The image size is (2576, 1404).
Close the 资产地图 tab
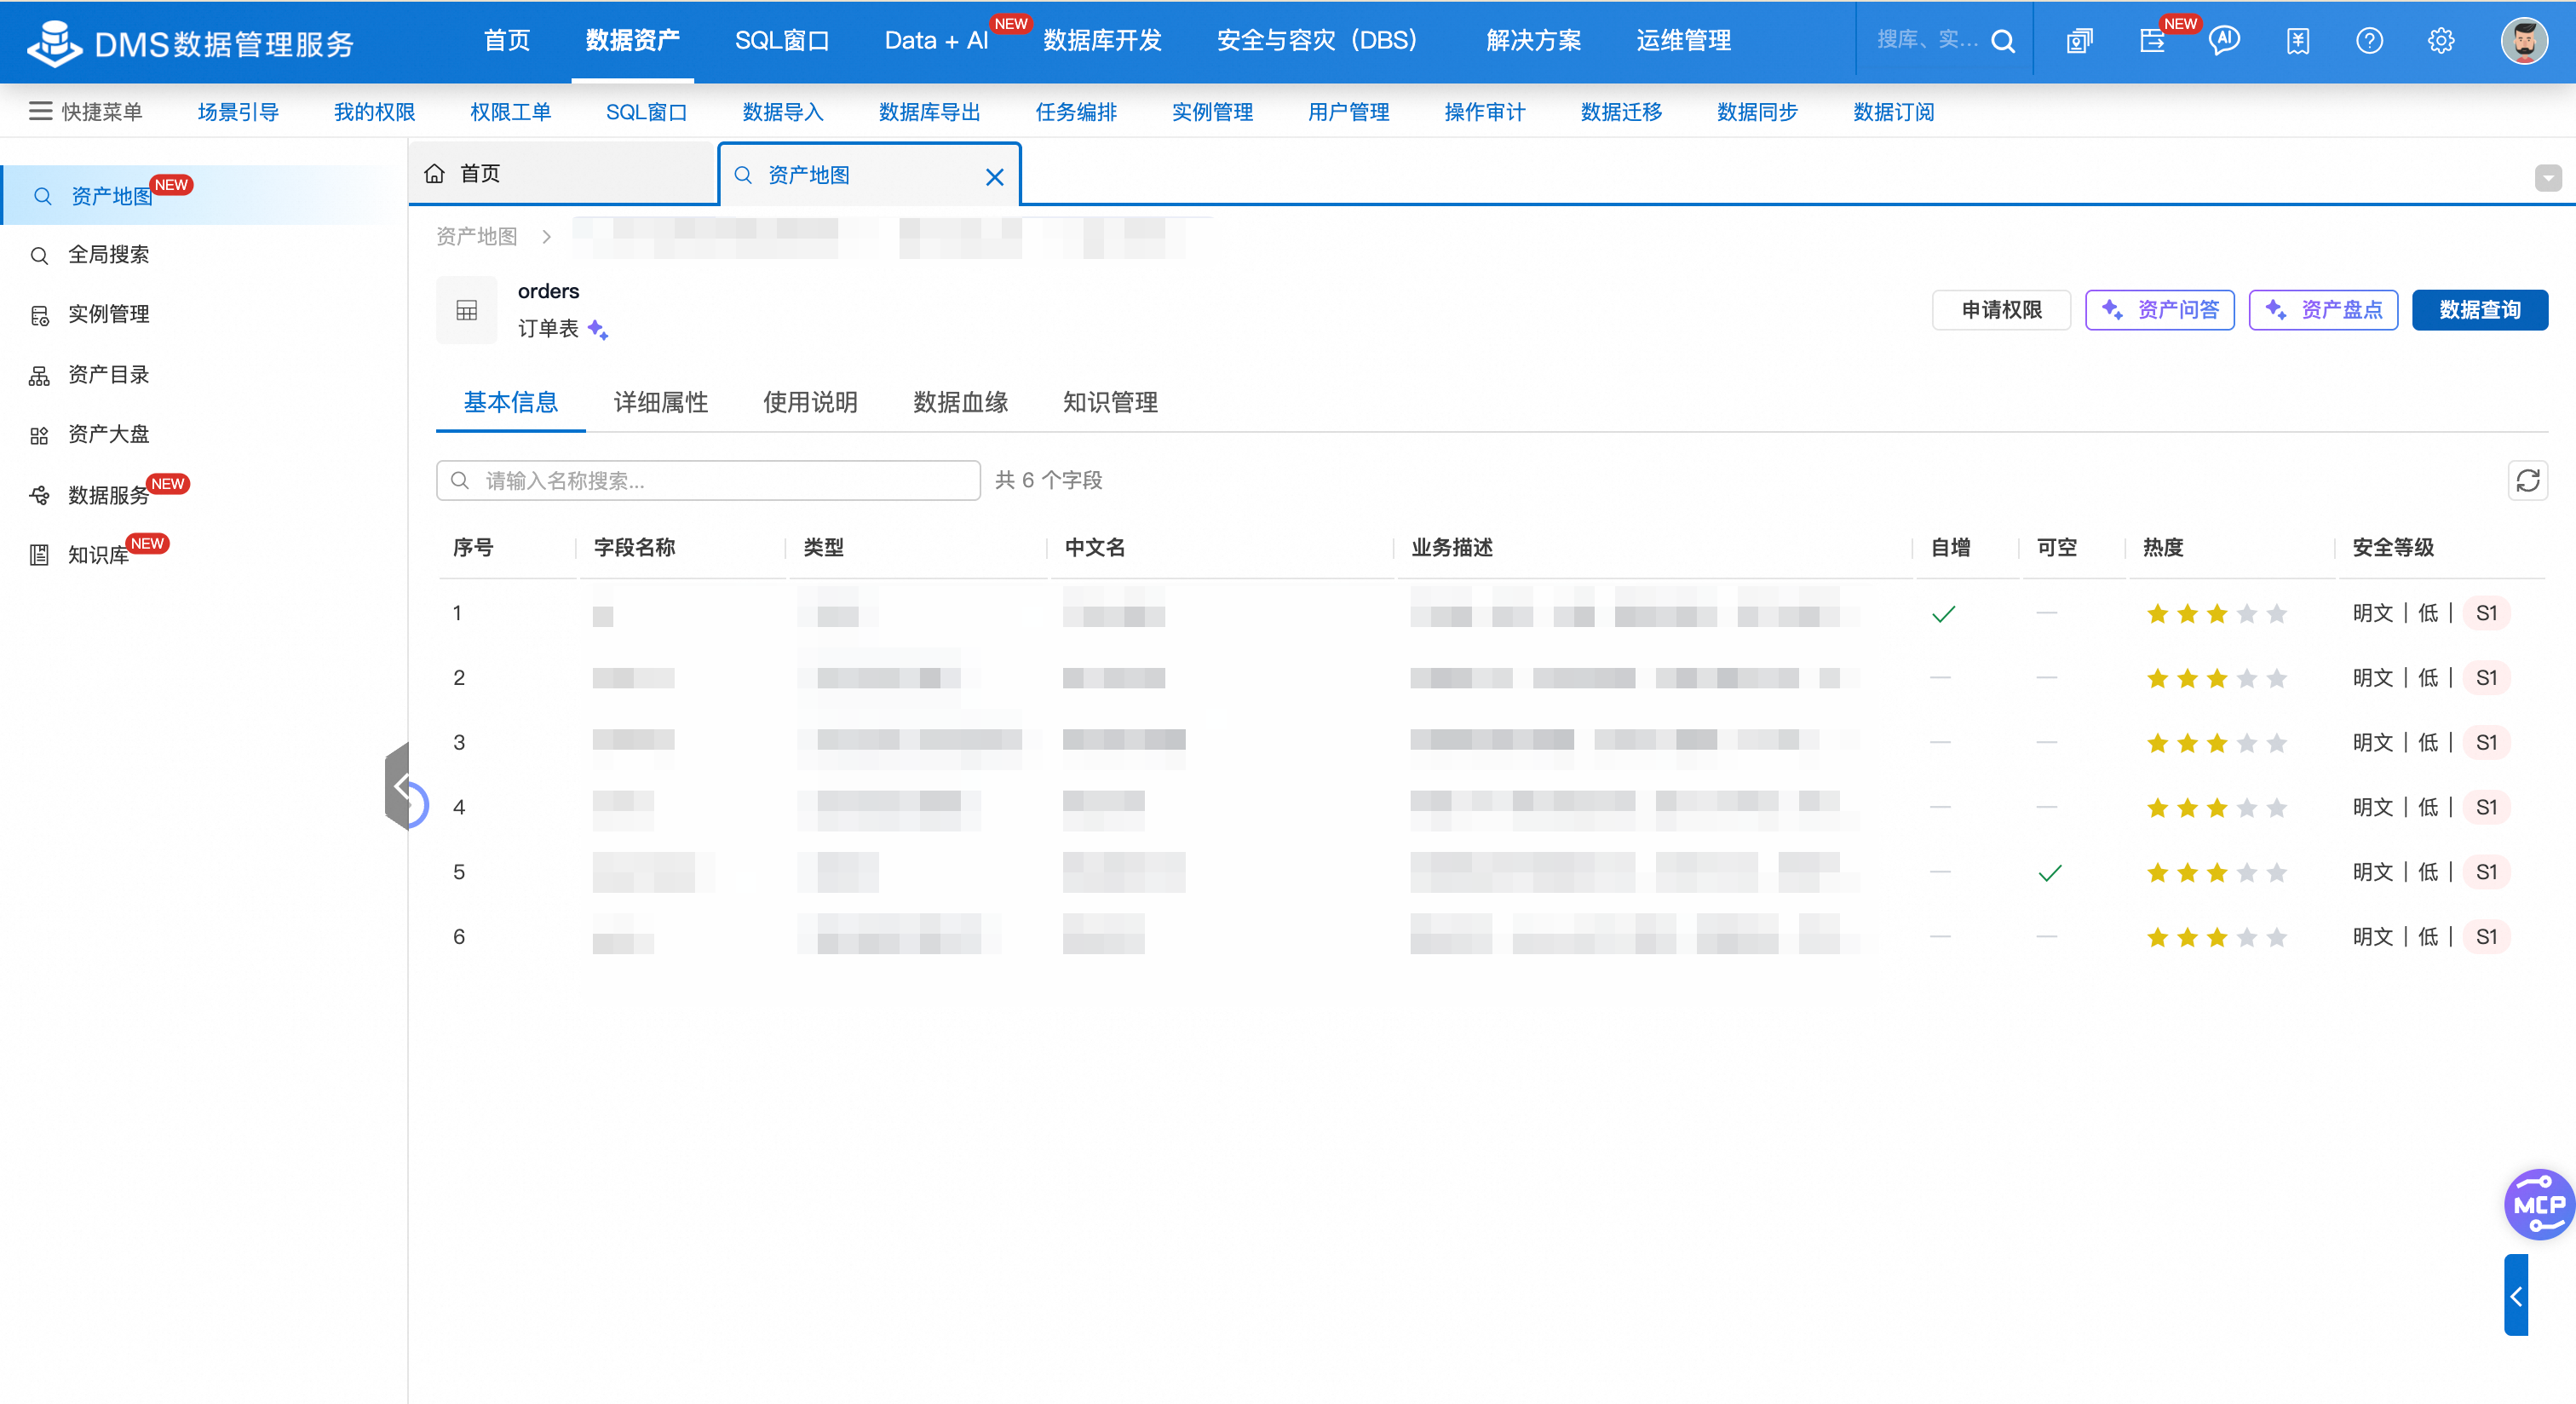point(994,177)
